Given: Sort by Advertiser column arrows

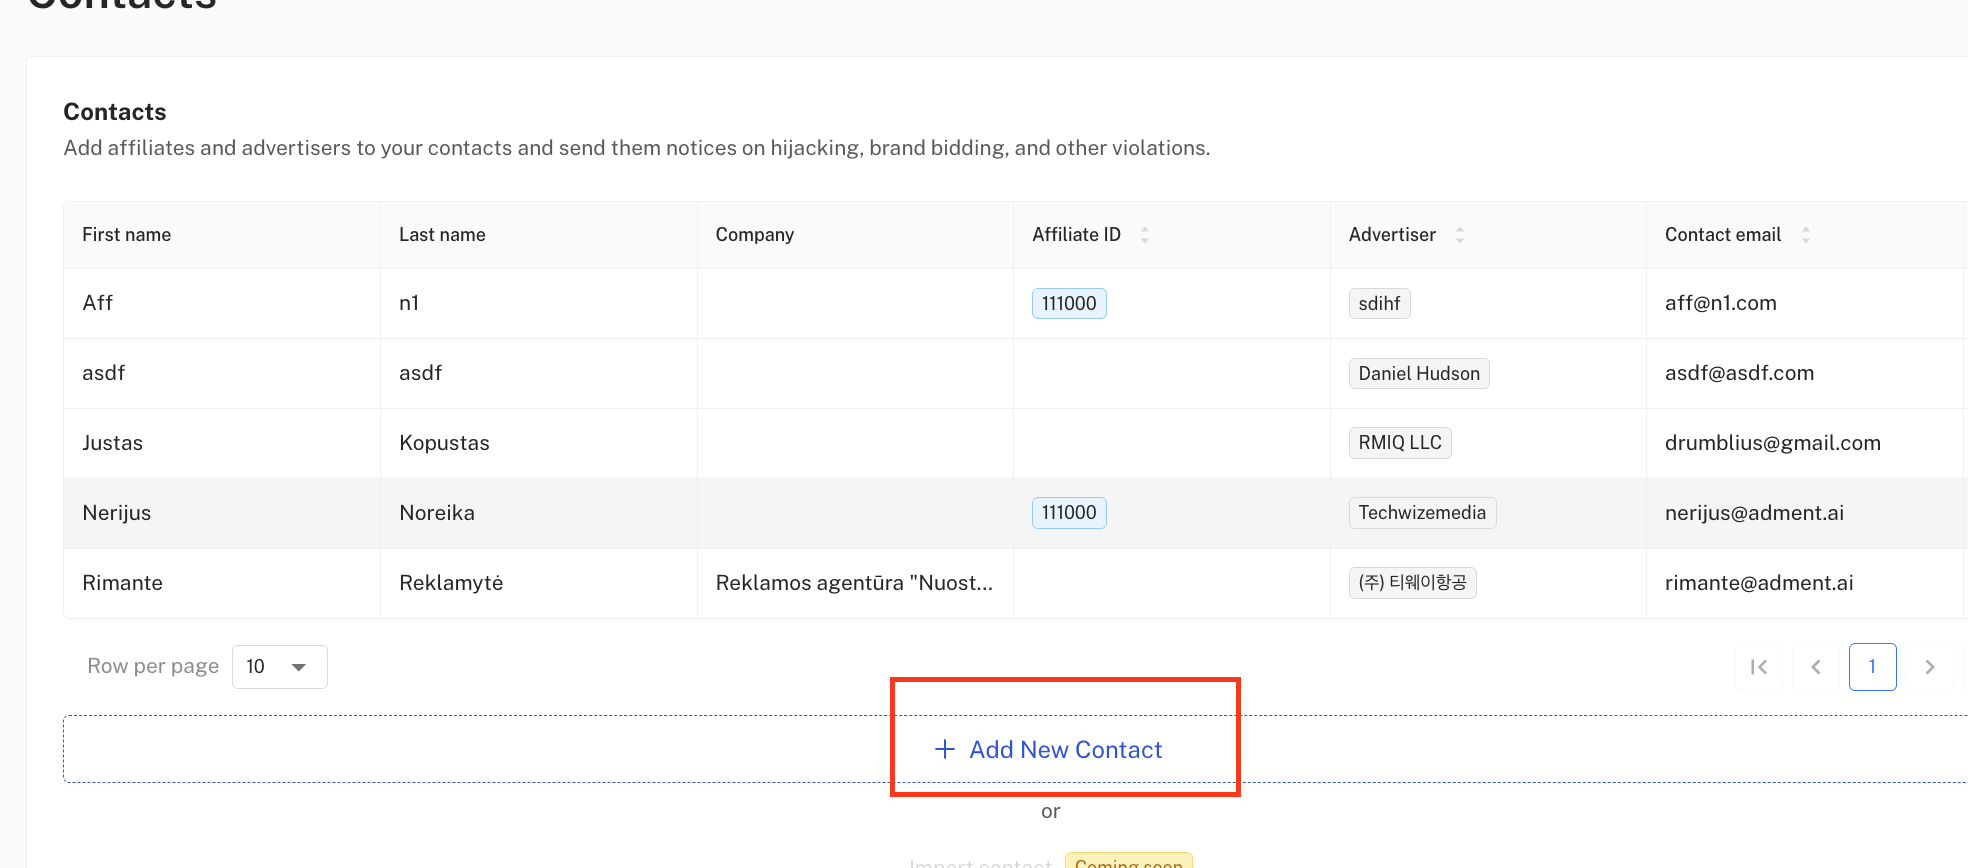Looking at the screenshot, I should point(1460,235).
